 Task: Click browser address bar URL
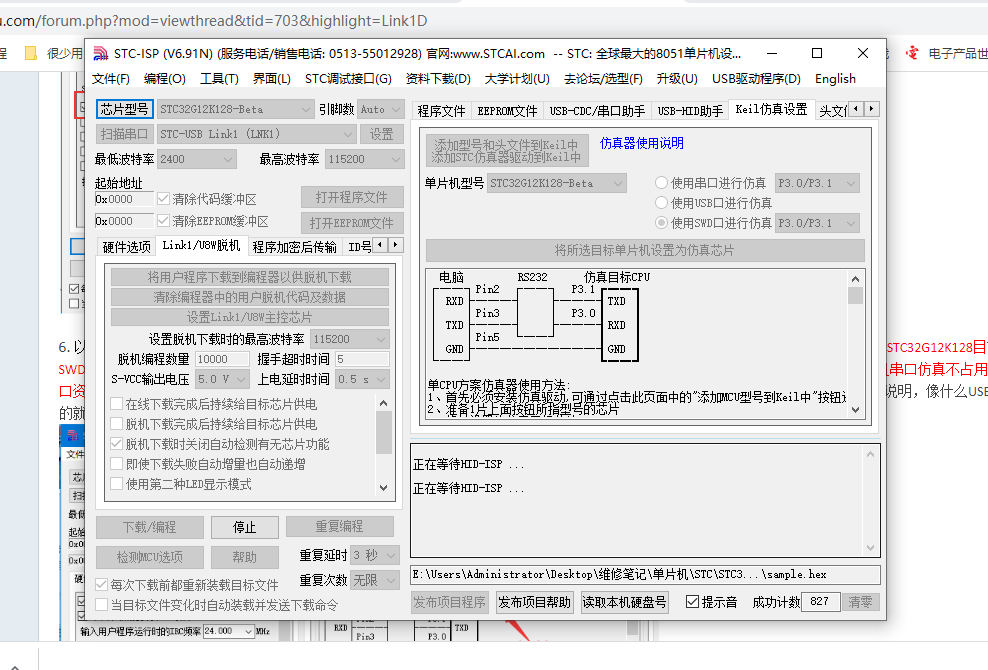pyautogui.click(x=214, y=21)
